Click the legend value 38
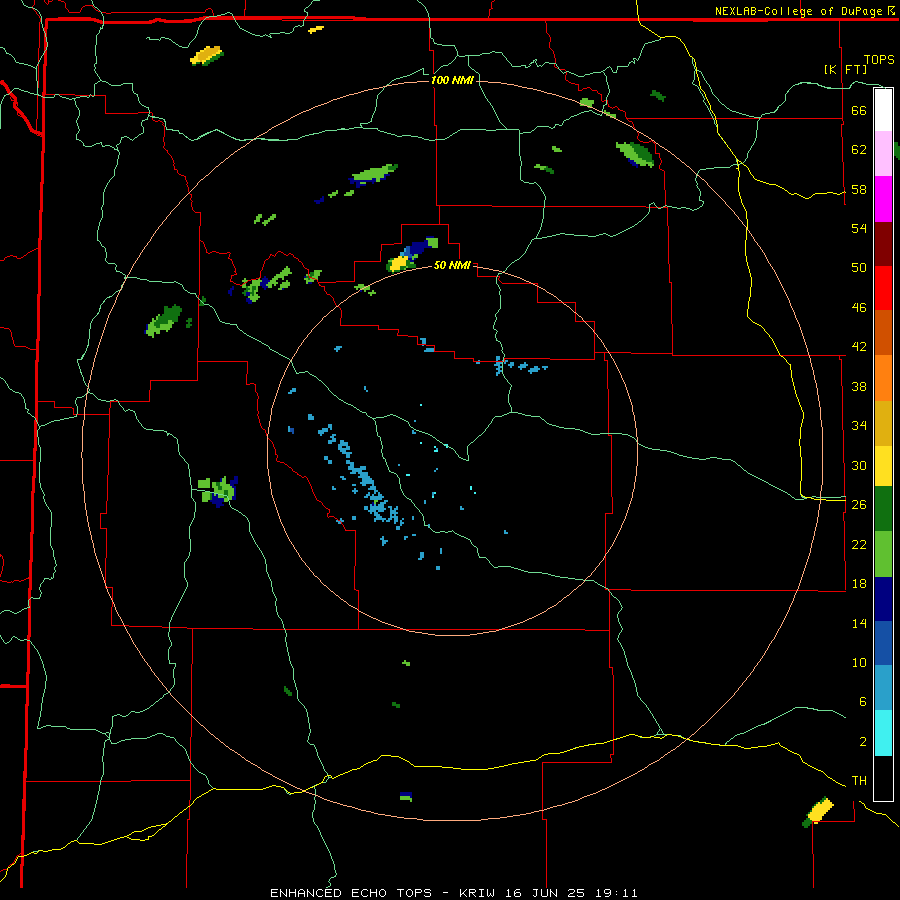 click(859, 386)
